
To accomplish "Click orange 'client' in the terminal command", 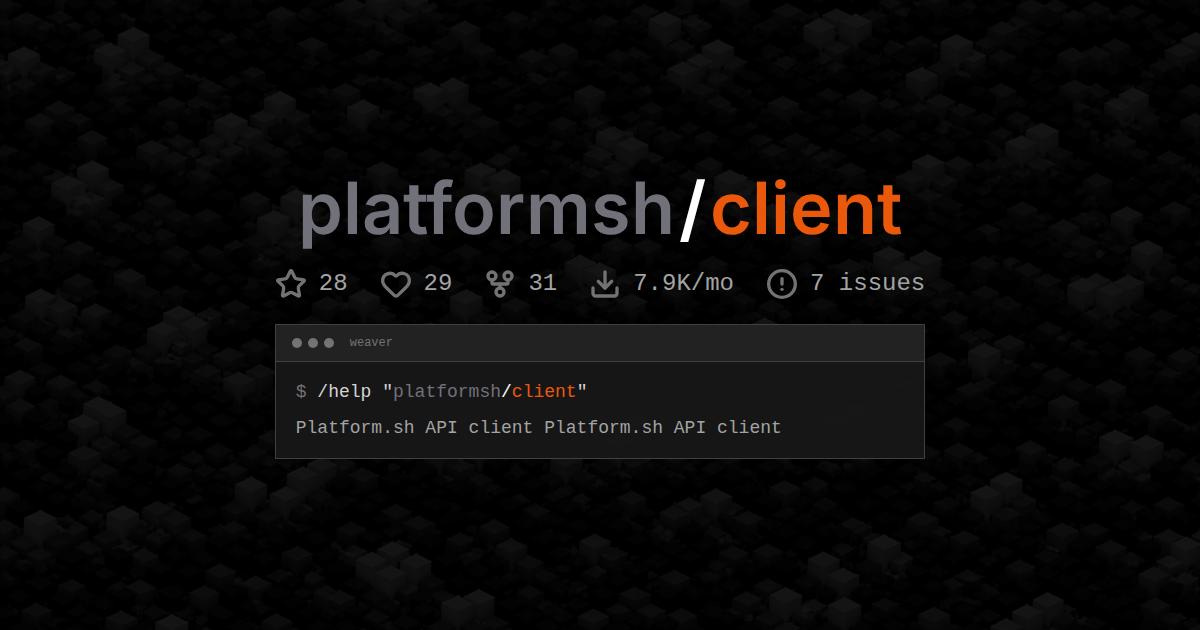I will 544,391.
